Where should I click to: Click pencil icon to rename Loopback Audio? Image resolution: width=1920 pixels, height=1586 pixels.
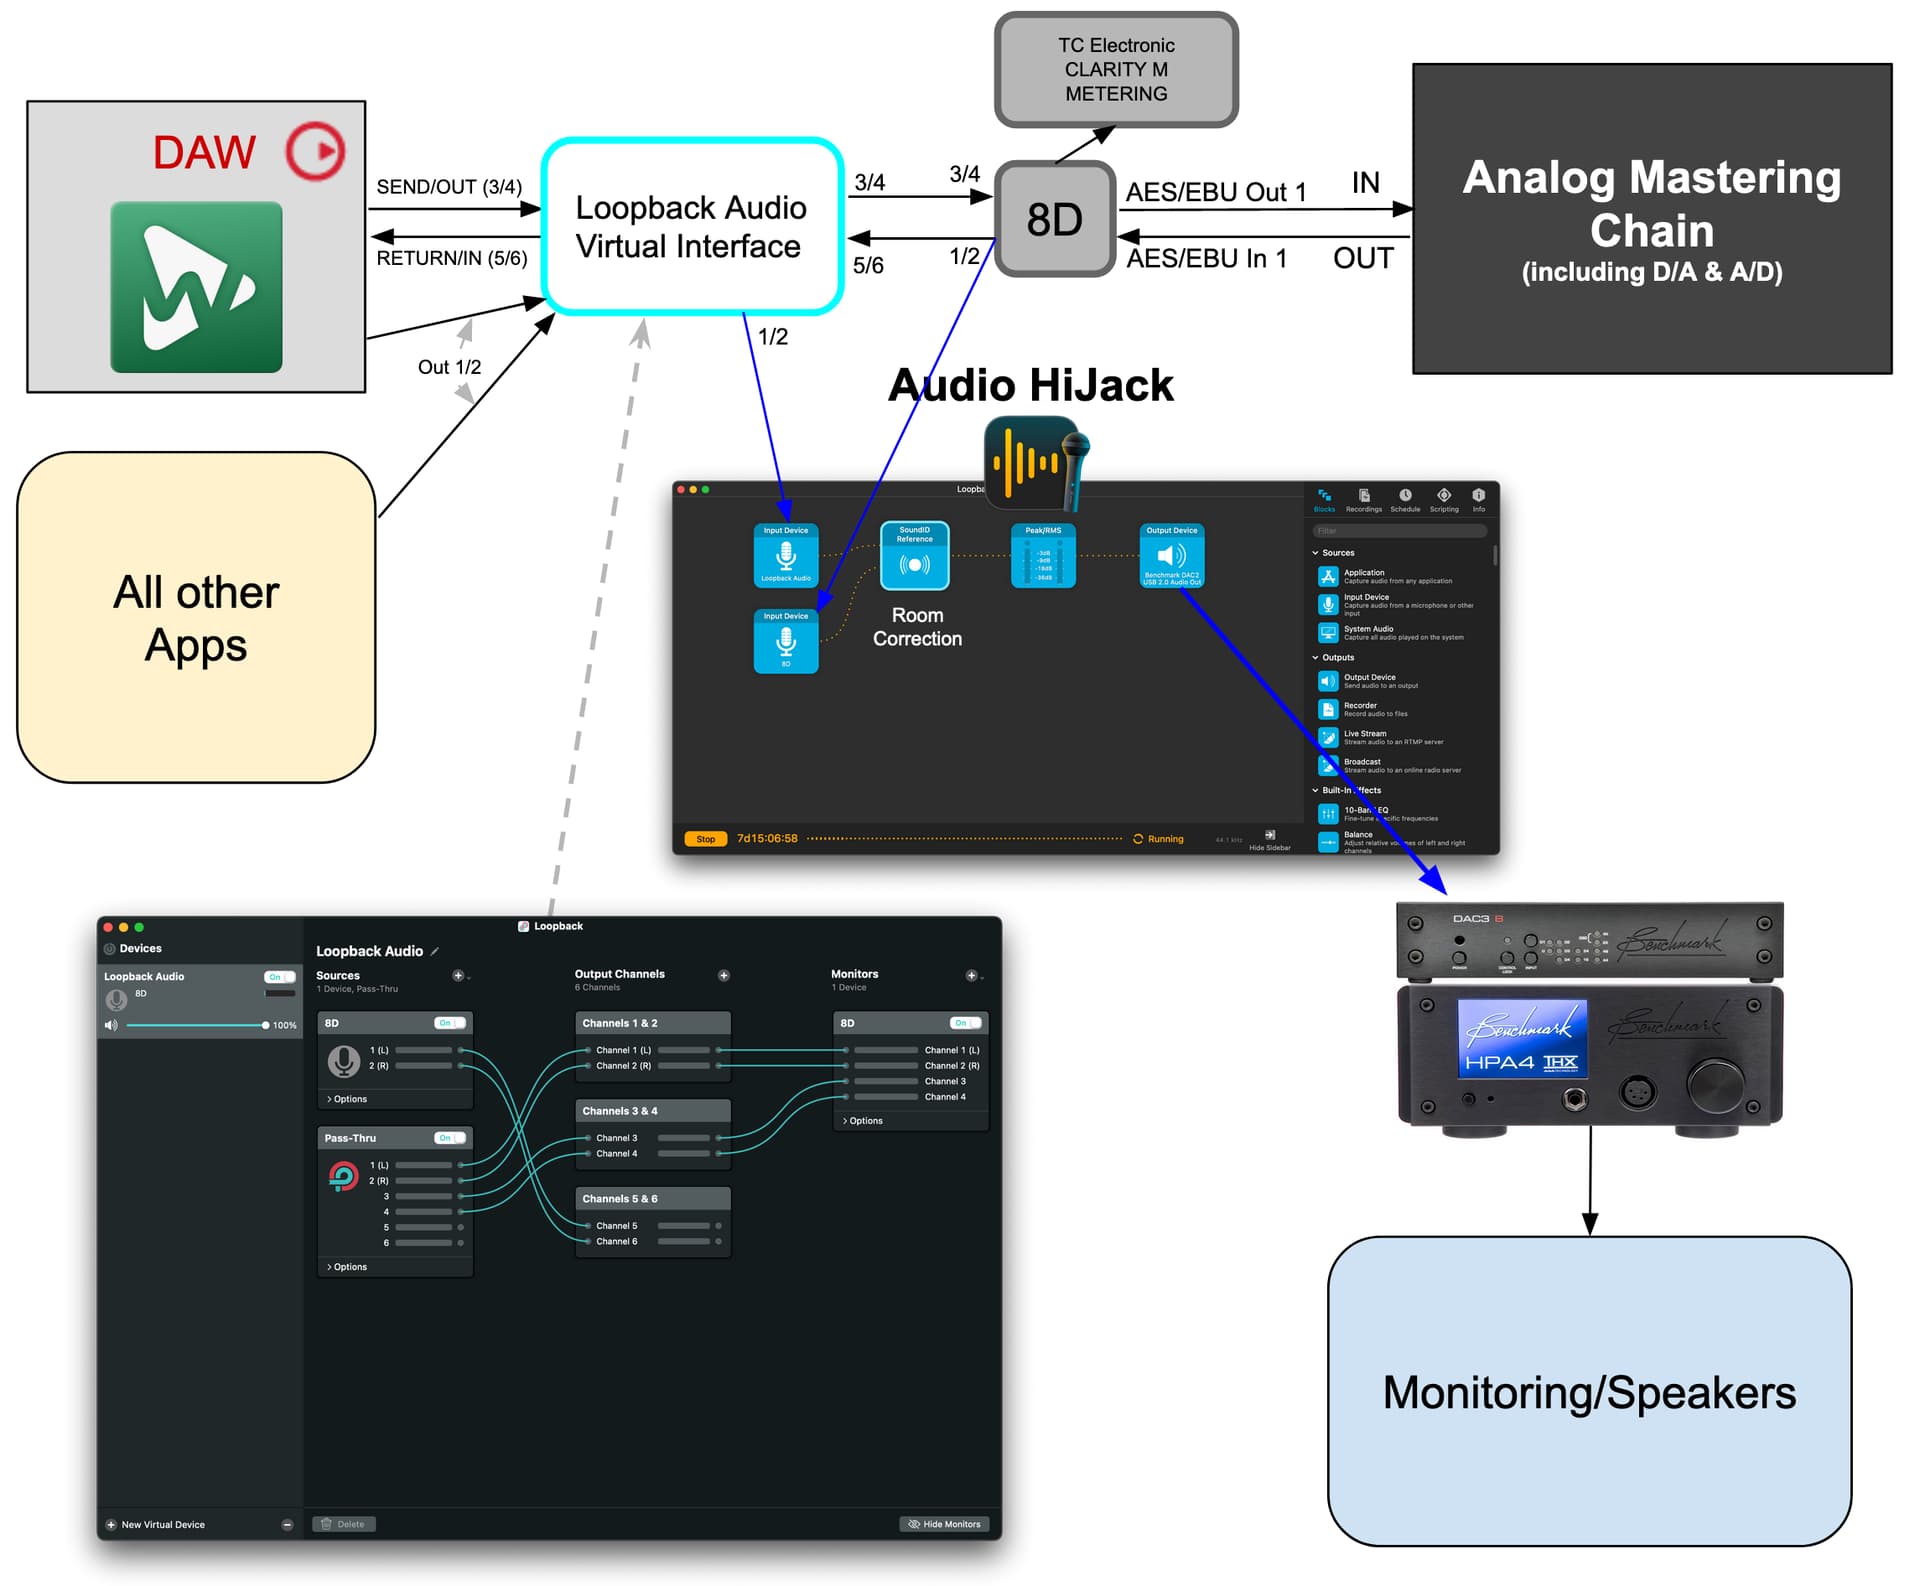coord(435,951)
